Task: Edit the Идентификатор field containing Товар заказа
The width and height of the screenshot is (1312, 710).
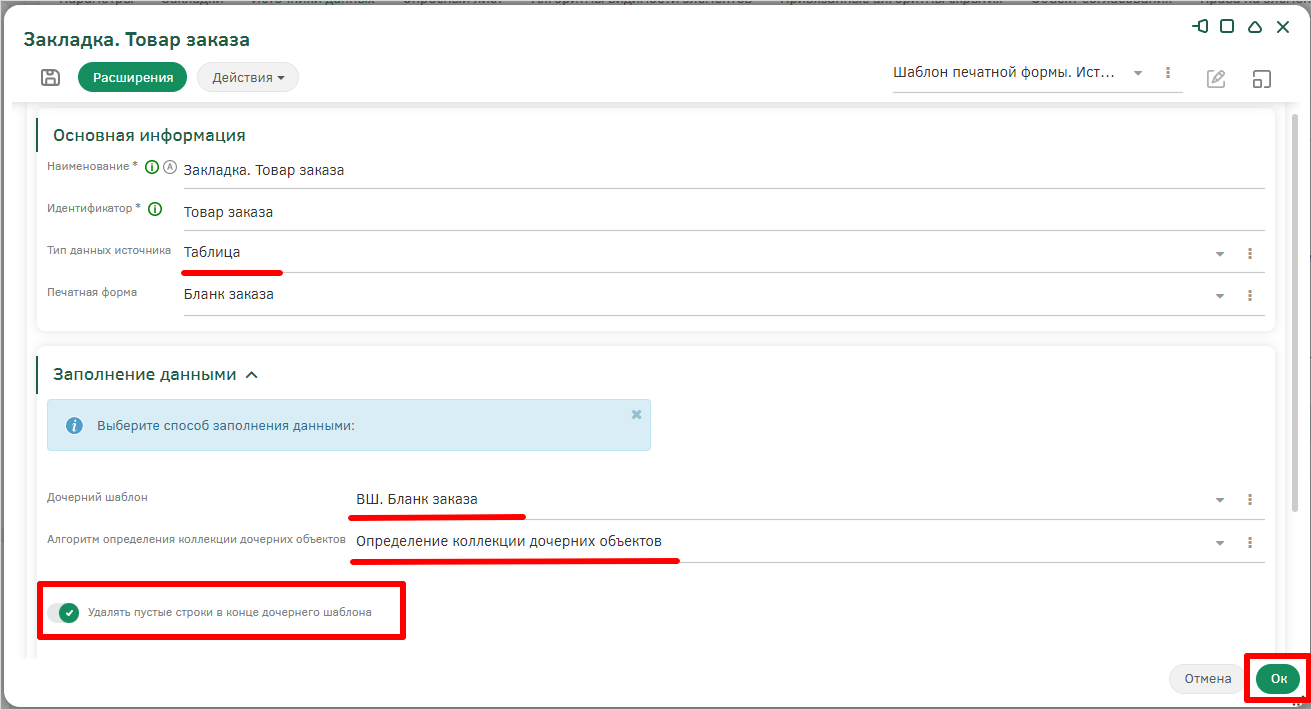Action: click(x=724, y=212)
